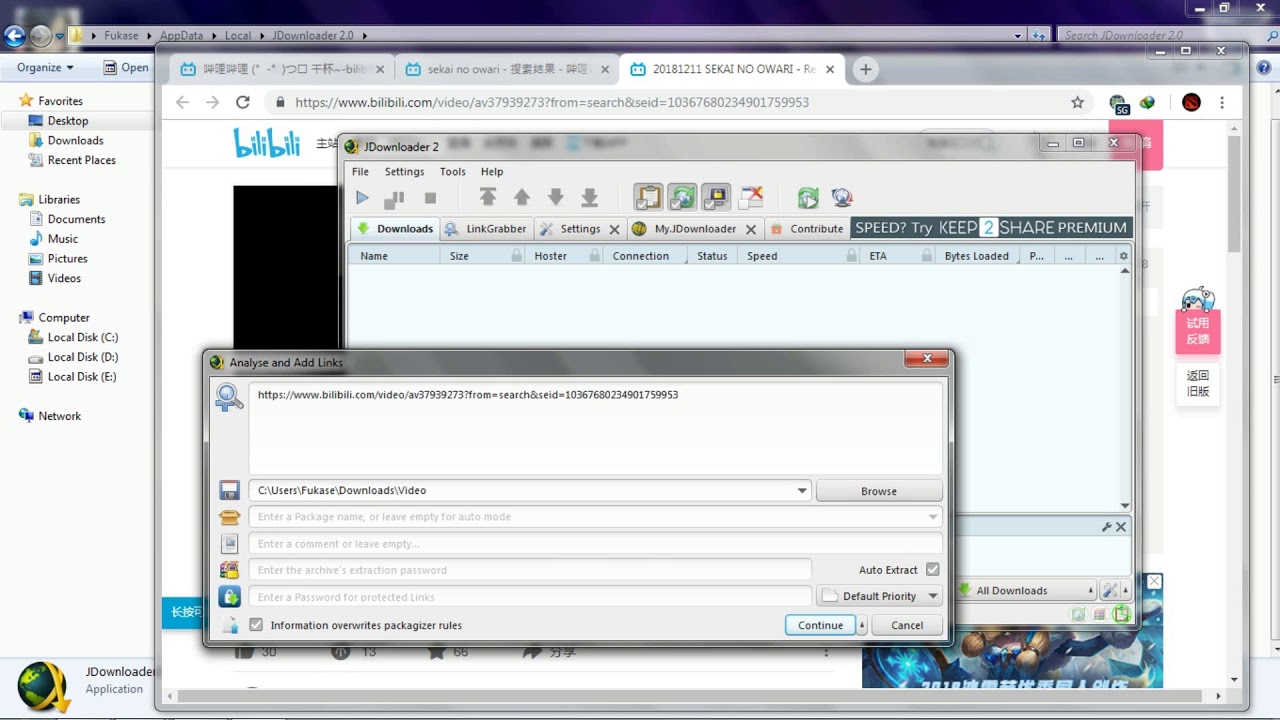Expand the download folder path dropdown

pyautogui.click(x=802, y=491)
